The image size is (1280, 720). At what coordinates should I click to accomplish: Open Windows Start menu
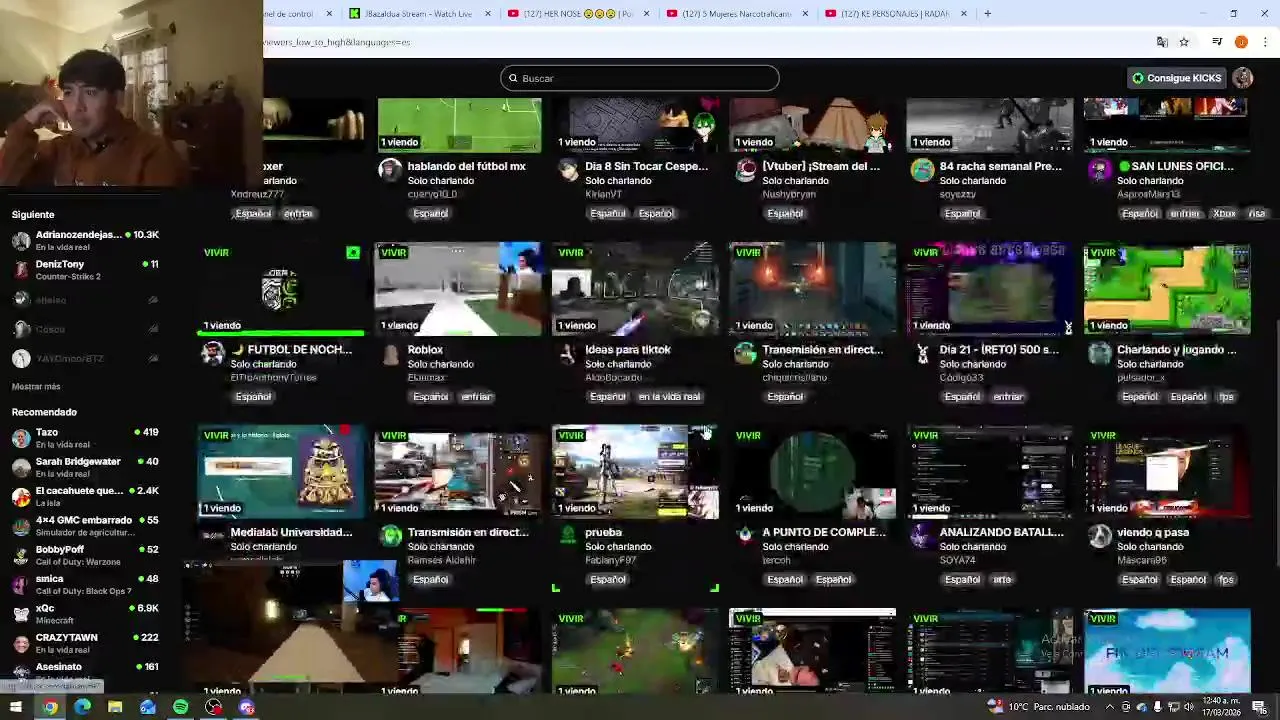click(16, 707)
